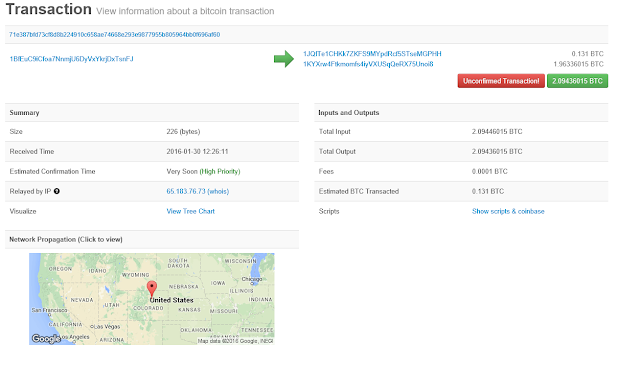Click the red map pin marker
This screenshot has height=369, width=640.
[x=152, y=289]
